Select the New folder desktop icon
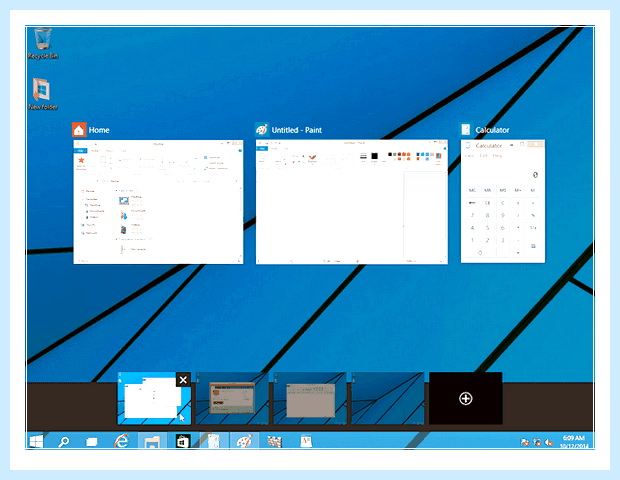The image size is (620, 480). tap(42, 94)
